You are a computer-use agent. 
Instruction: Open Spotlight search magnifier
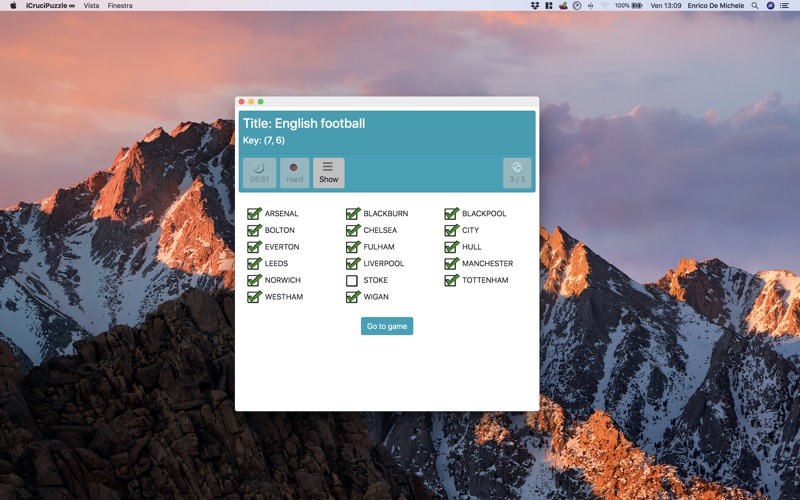point(755,6)
